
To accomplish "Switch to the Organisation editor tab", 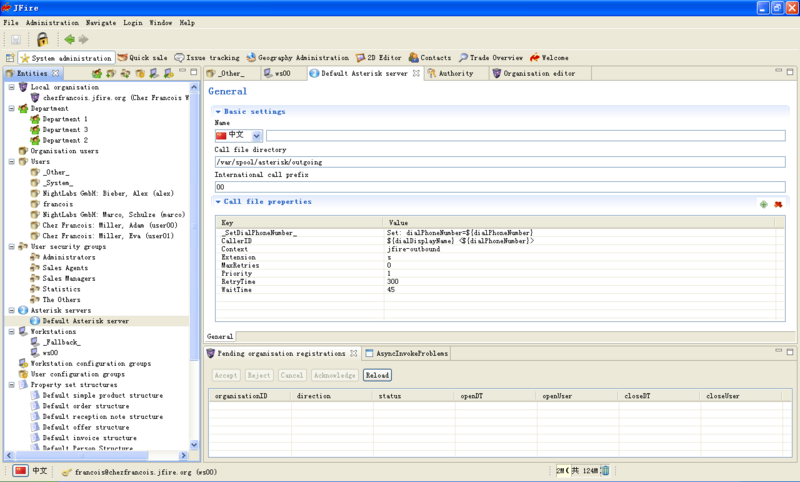I will point(538,73).
